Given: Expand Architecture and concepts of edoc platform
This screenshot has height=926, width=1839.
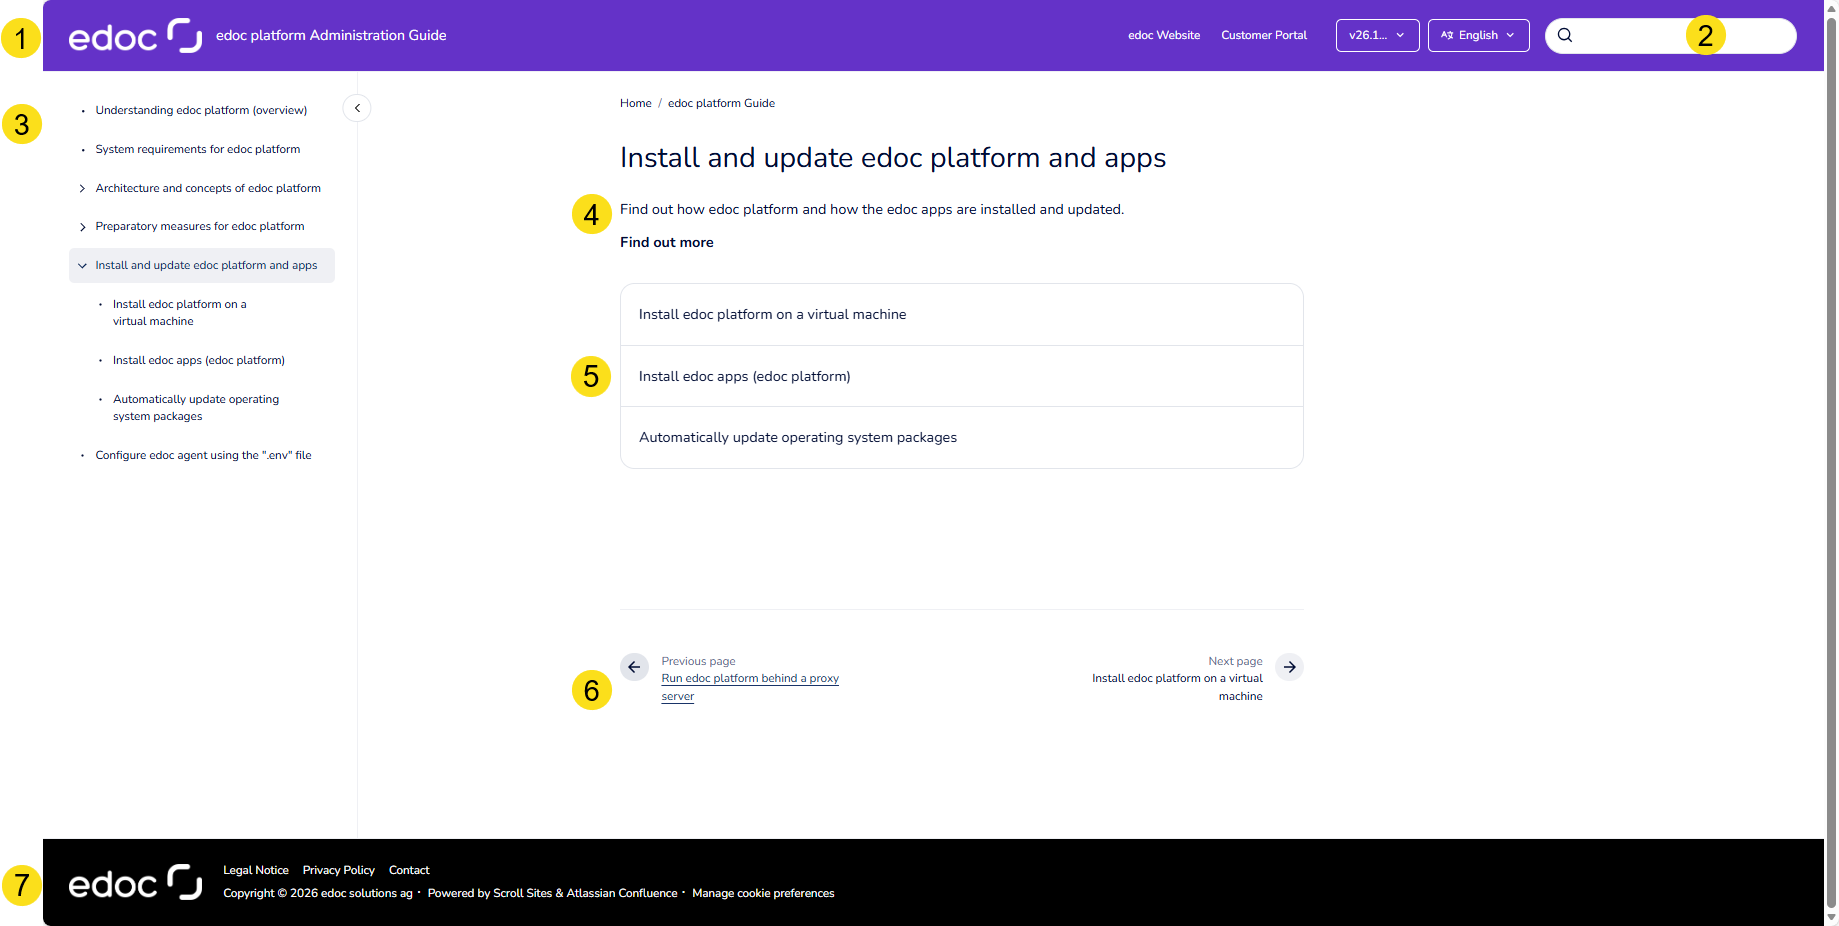Looking at the screenshot, I should pyautogui.click(x=82, y=188).
